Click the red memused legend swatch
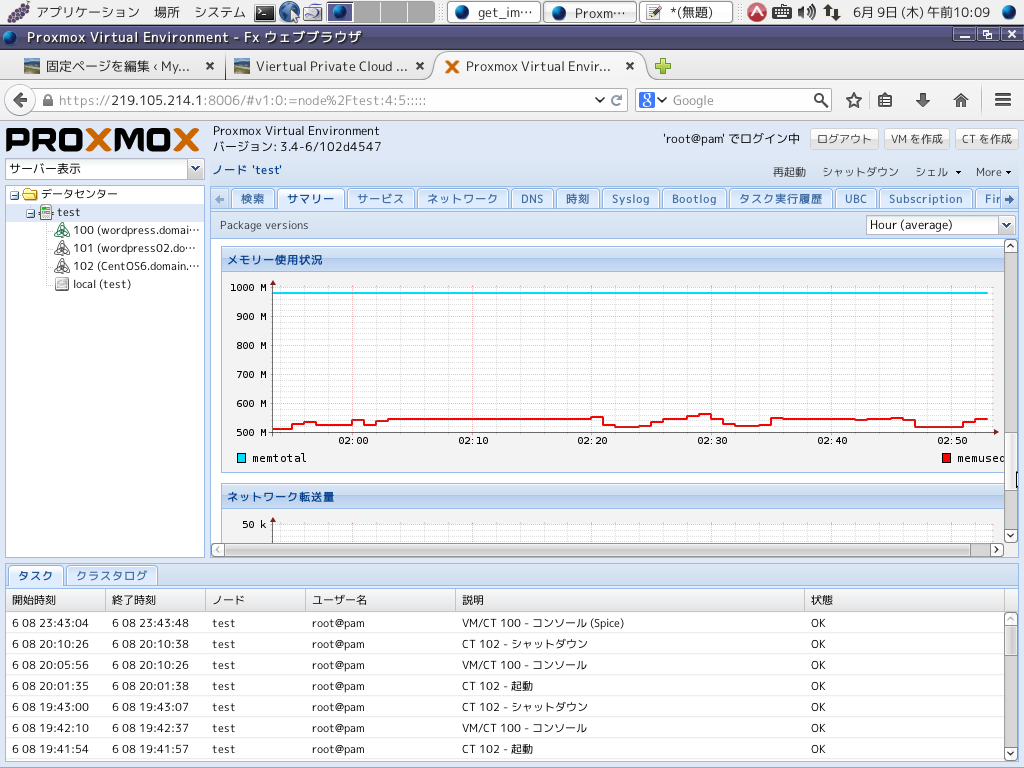This screenshot has height=768, width=1024. click(946, 458)
